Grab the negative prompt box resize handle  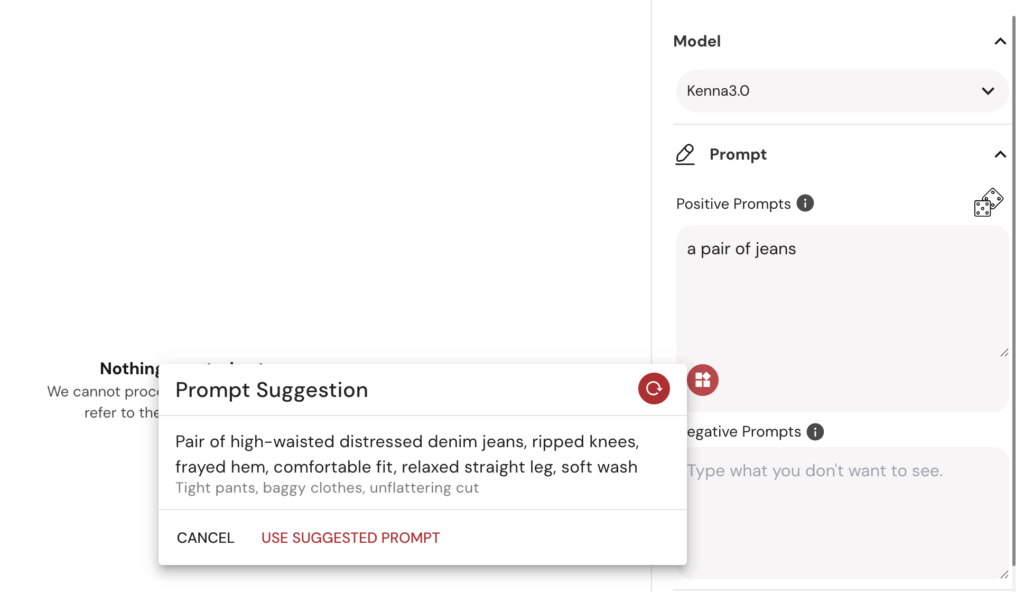pos(1004,574)
